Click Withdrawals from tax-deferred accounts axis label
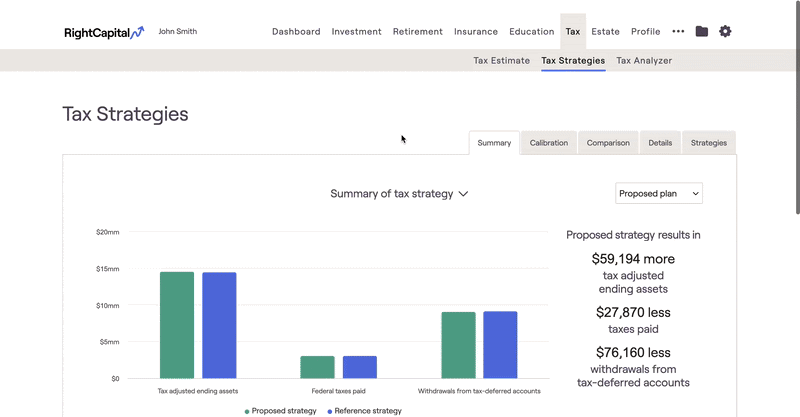 (x=479, y=391)
